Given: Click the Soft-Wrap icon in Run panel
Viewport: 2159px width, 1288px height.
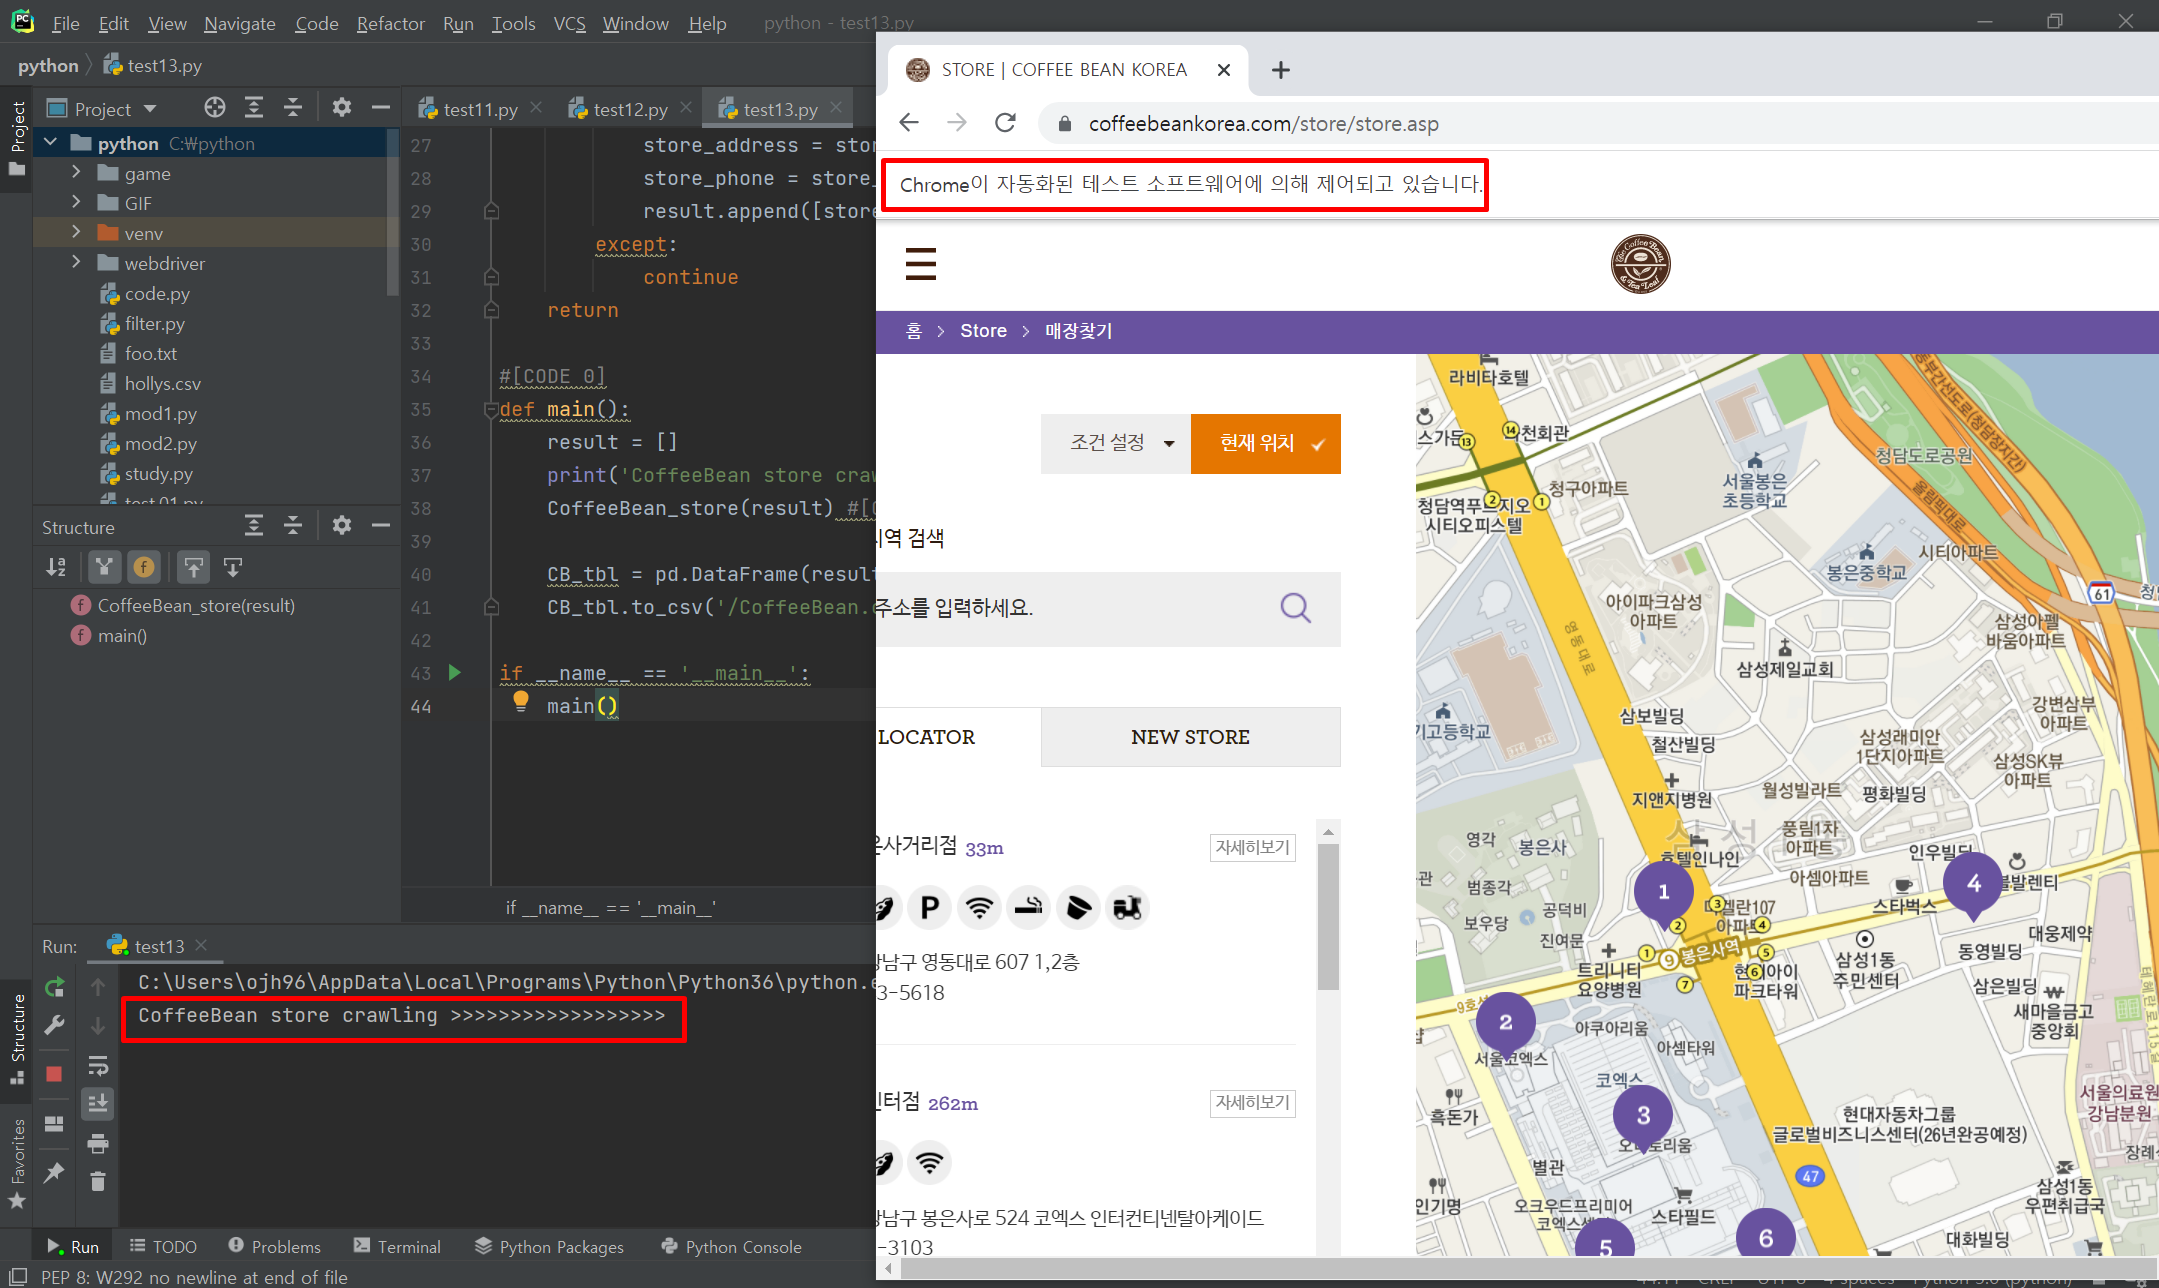Looking at the screenshot, I should (98, 1065).
